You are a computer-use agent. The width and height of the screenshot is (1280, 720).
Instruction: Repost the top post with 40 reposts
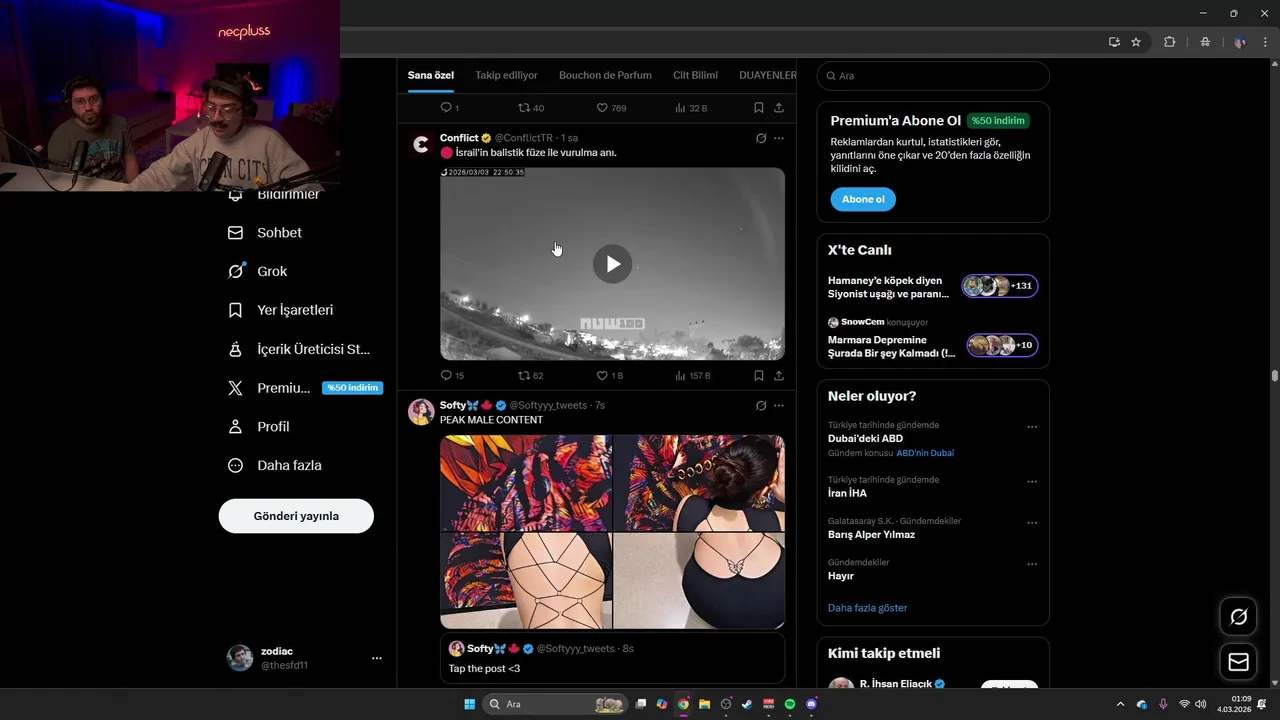point(530,108)
